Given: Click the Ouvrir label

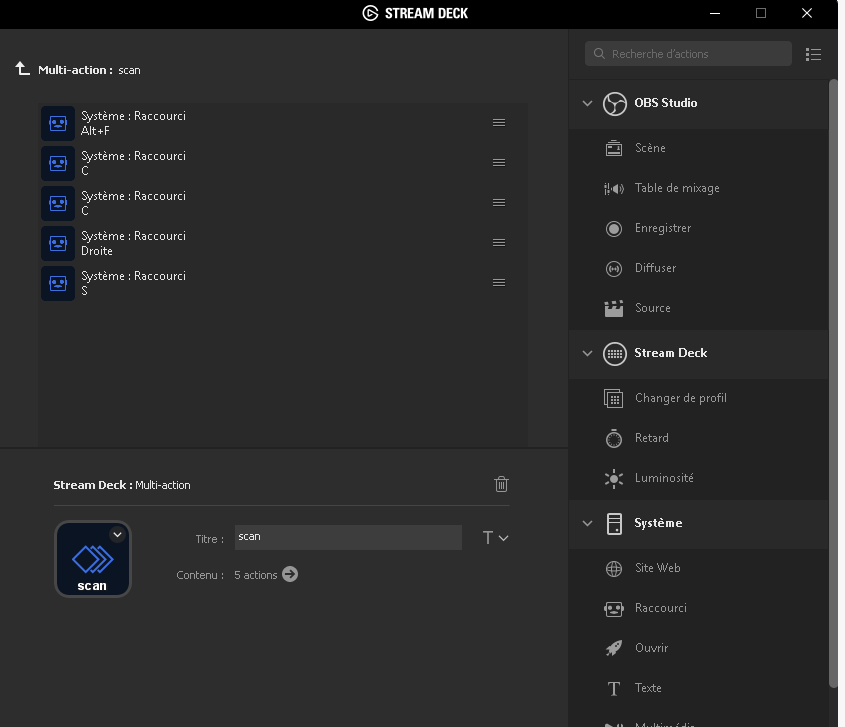Looking at the screenshot, I should pyautogui.click(x=651, y=647).
